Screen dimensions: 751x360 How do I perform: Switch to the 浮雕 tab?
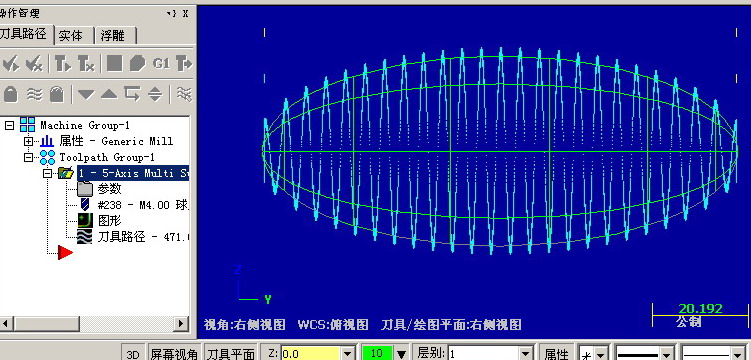coord(116,35)
